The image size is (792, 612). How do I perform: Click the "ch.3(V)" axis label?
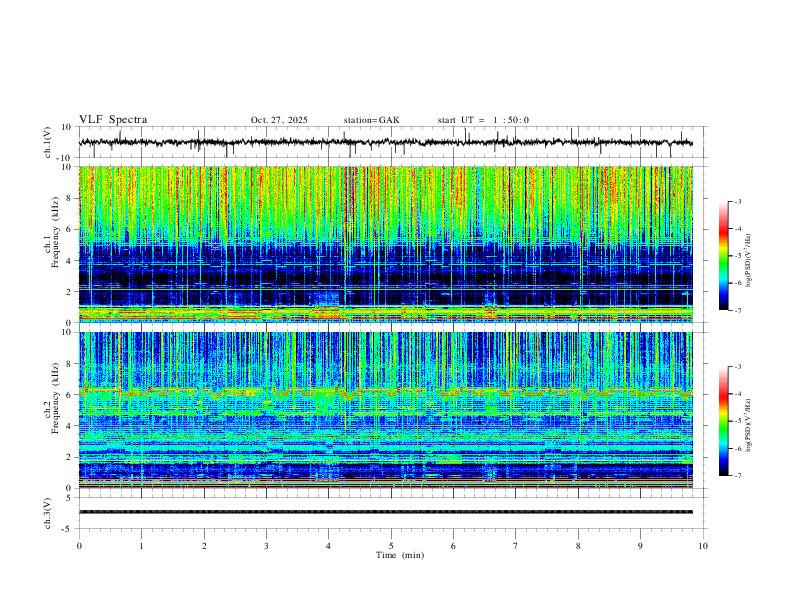48,513
